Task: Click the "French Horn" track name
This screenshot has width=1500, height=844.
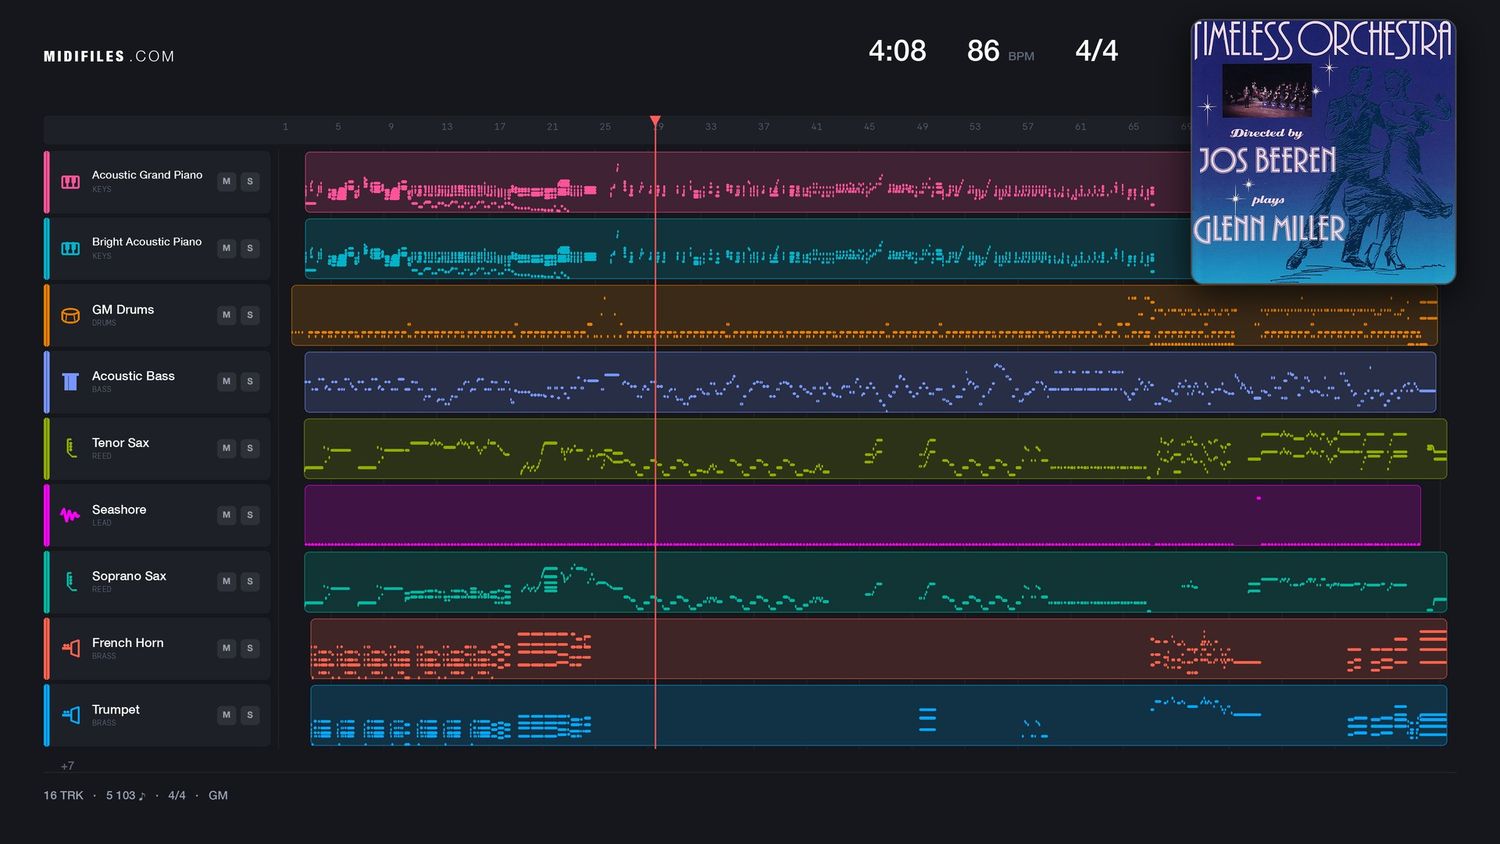Action: pos(127,643)
